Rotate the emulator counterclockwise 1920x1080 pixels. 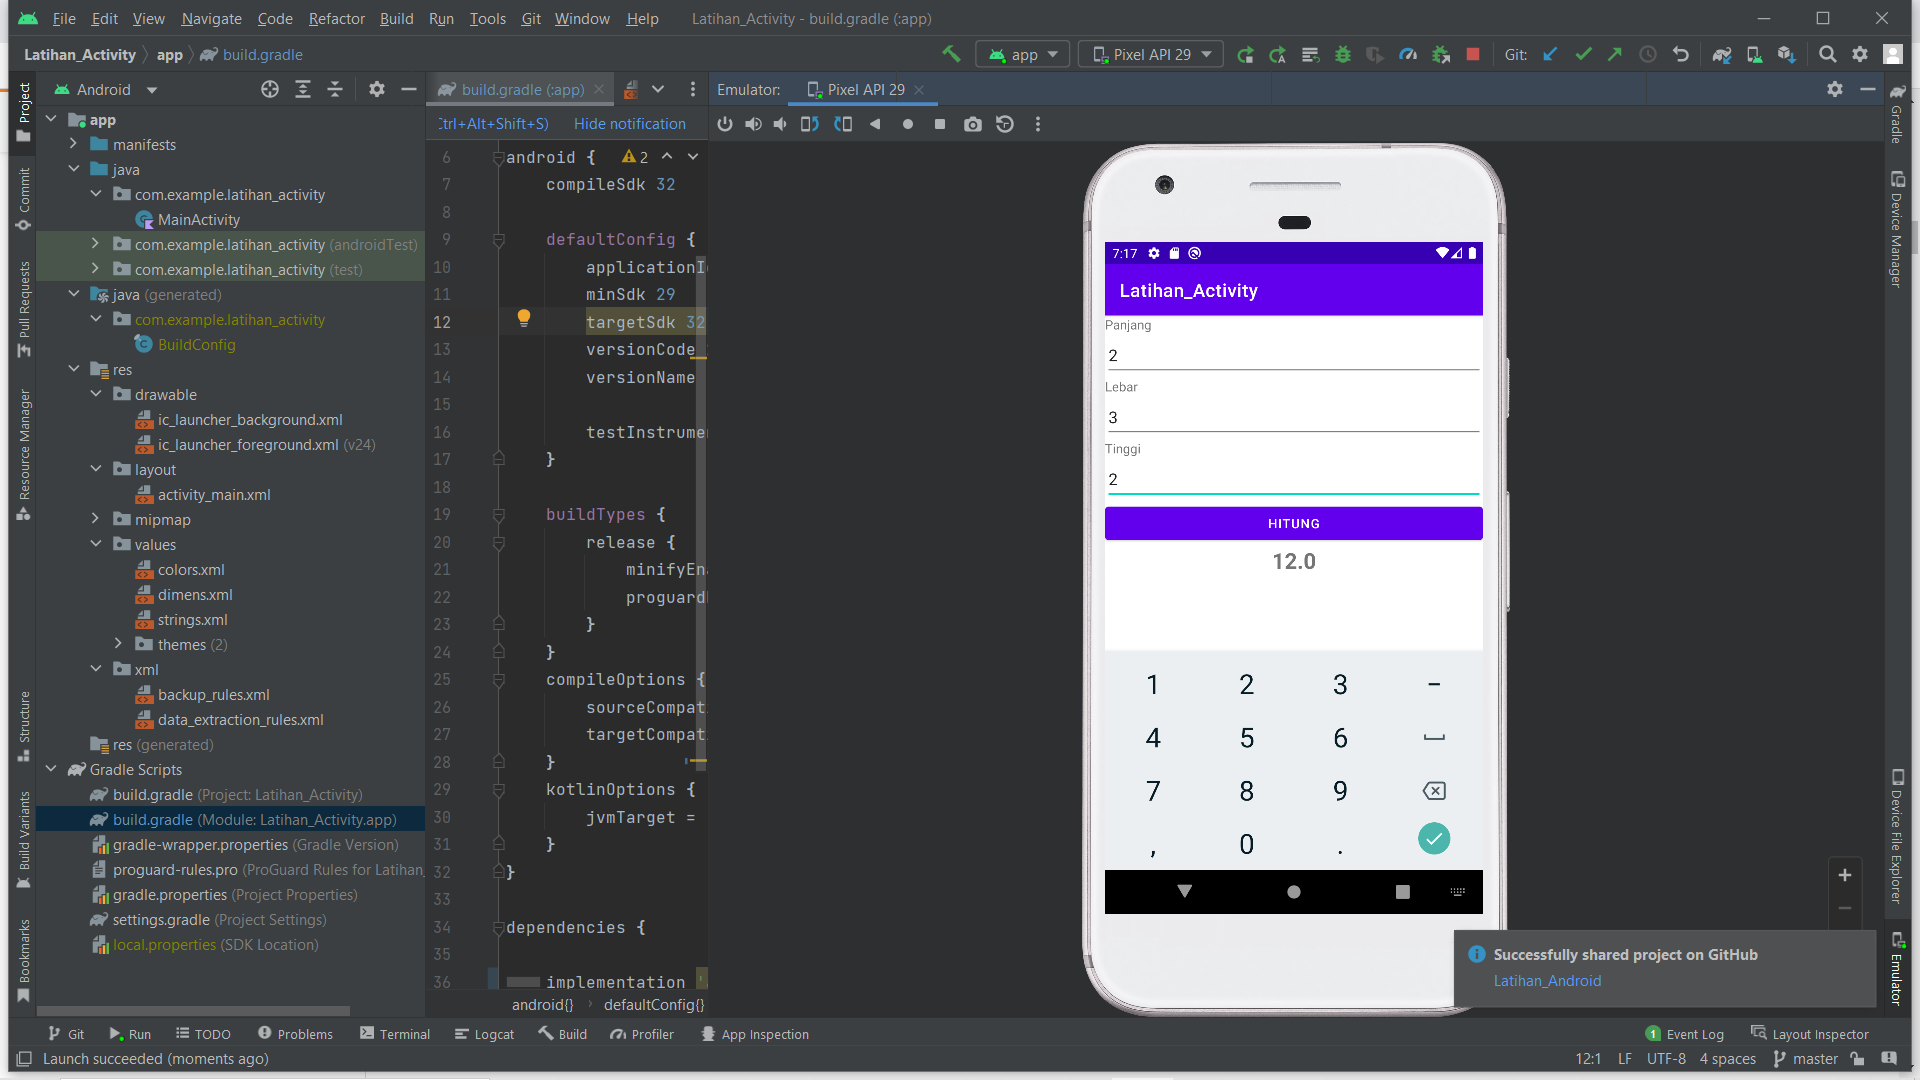(x=808, y=124)
